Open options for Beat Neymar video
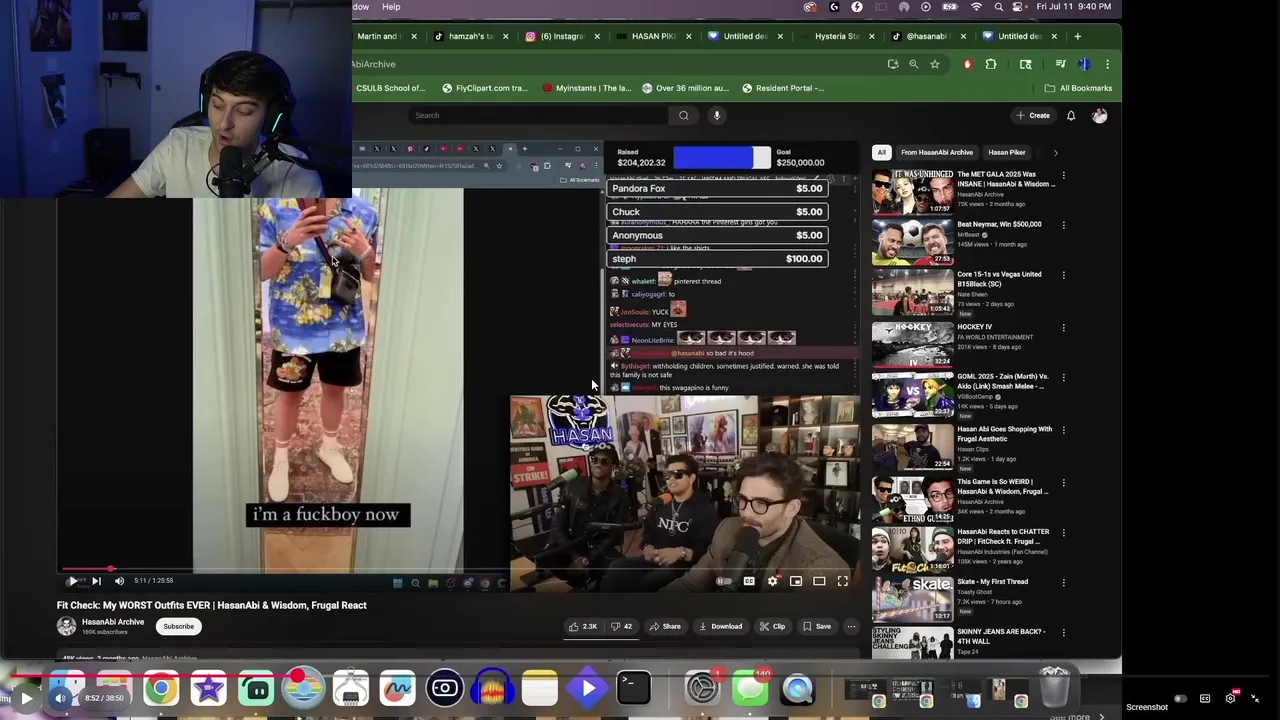The image size is (1280, 720). (1063, 225)
